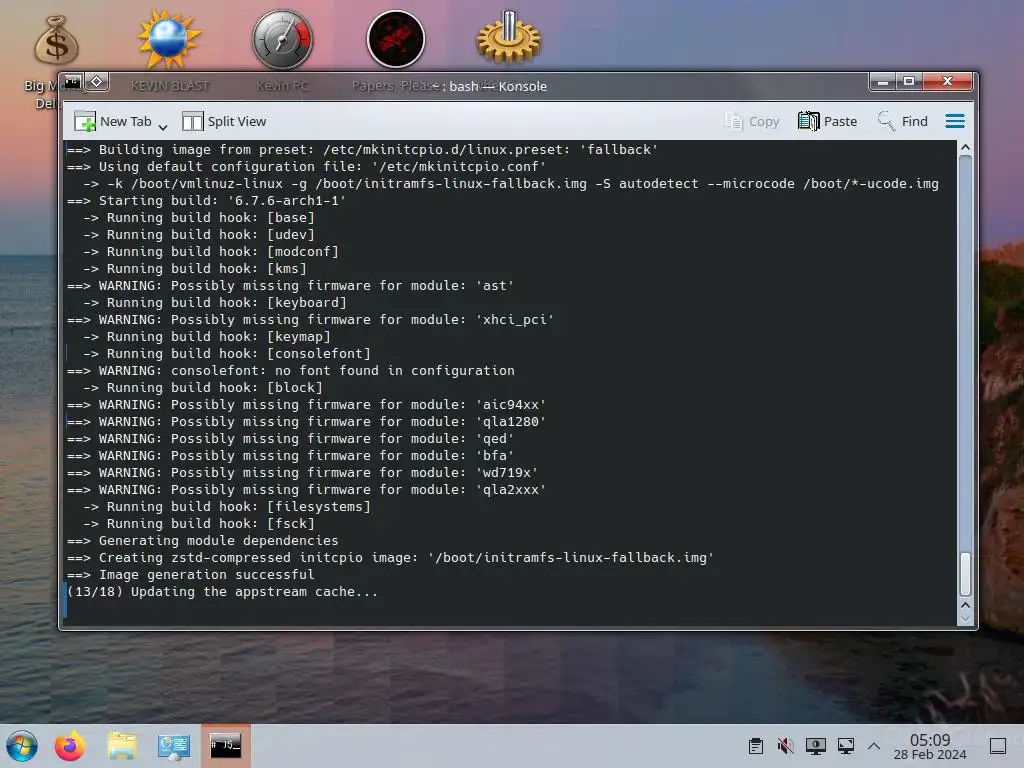
Task: Click the 'Building image from preset' line
Action: click(362, 150)
